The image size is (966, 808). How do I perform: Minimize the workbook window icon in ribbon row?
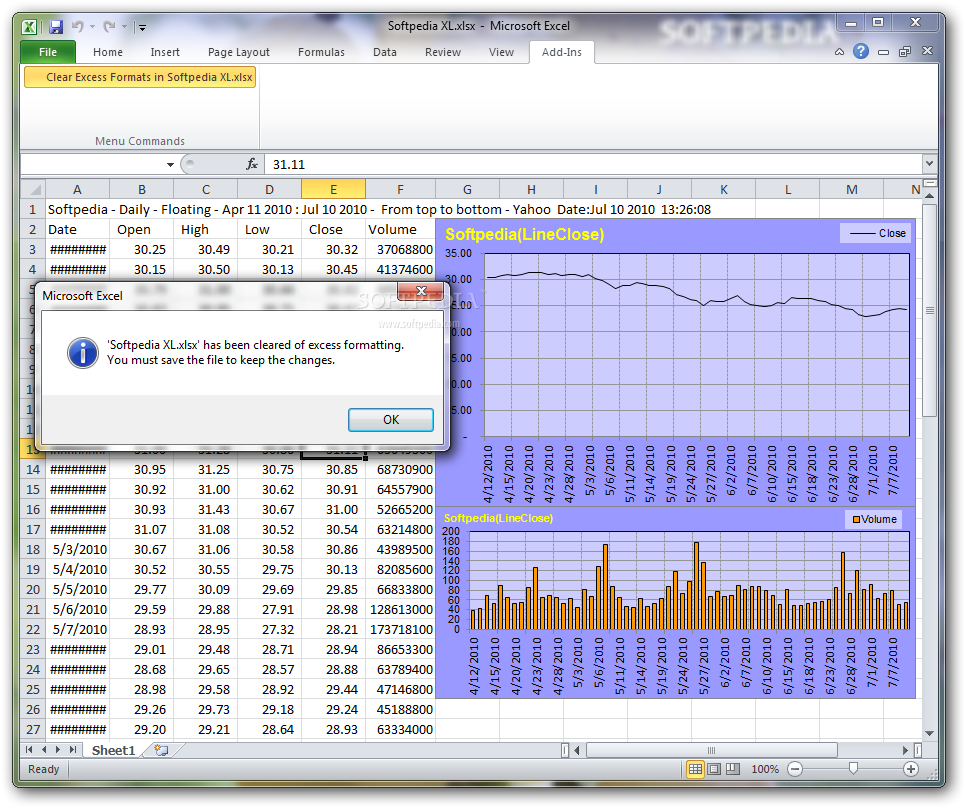883,52
